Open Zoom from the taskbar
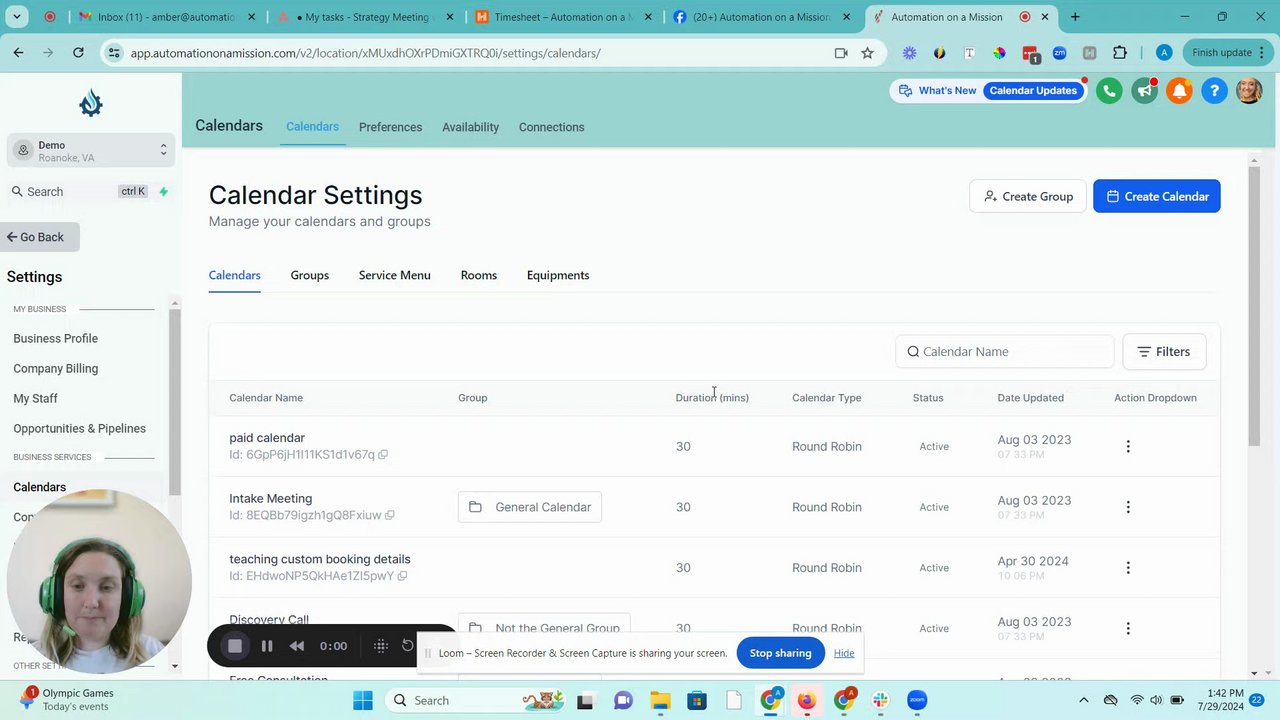 coord(917,700)
